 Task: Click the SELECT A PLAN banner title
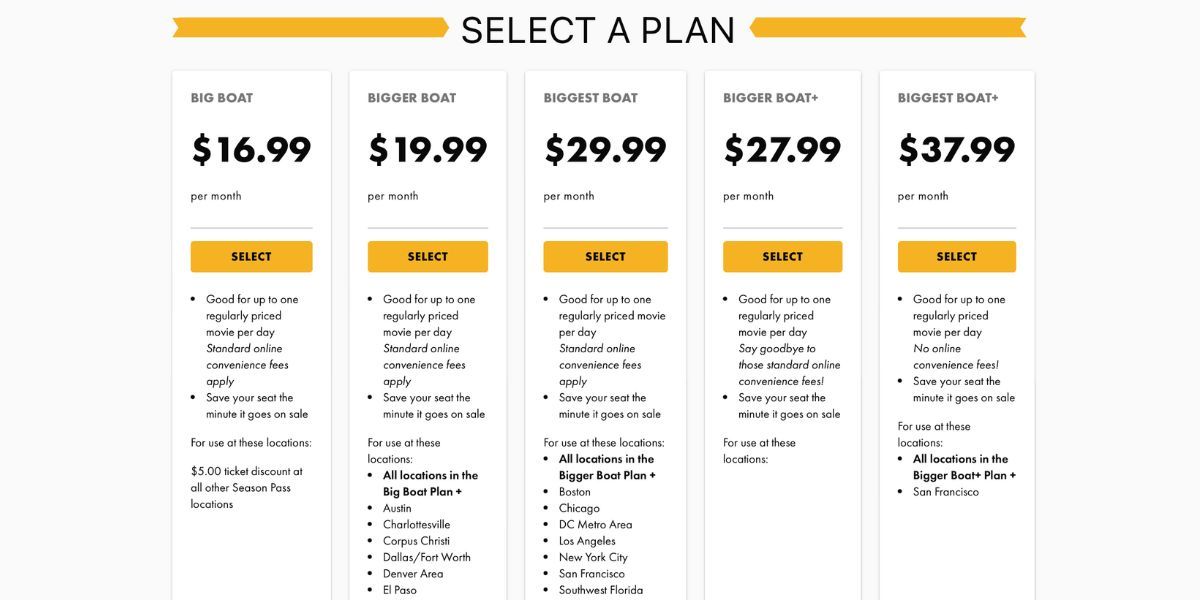click(598, 31)
